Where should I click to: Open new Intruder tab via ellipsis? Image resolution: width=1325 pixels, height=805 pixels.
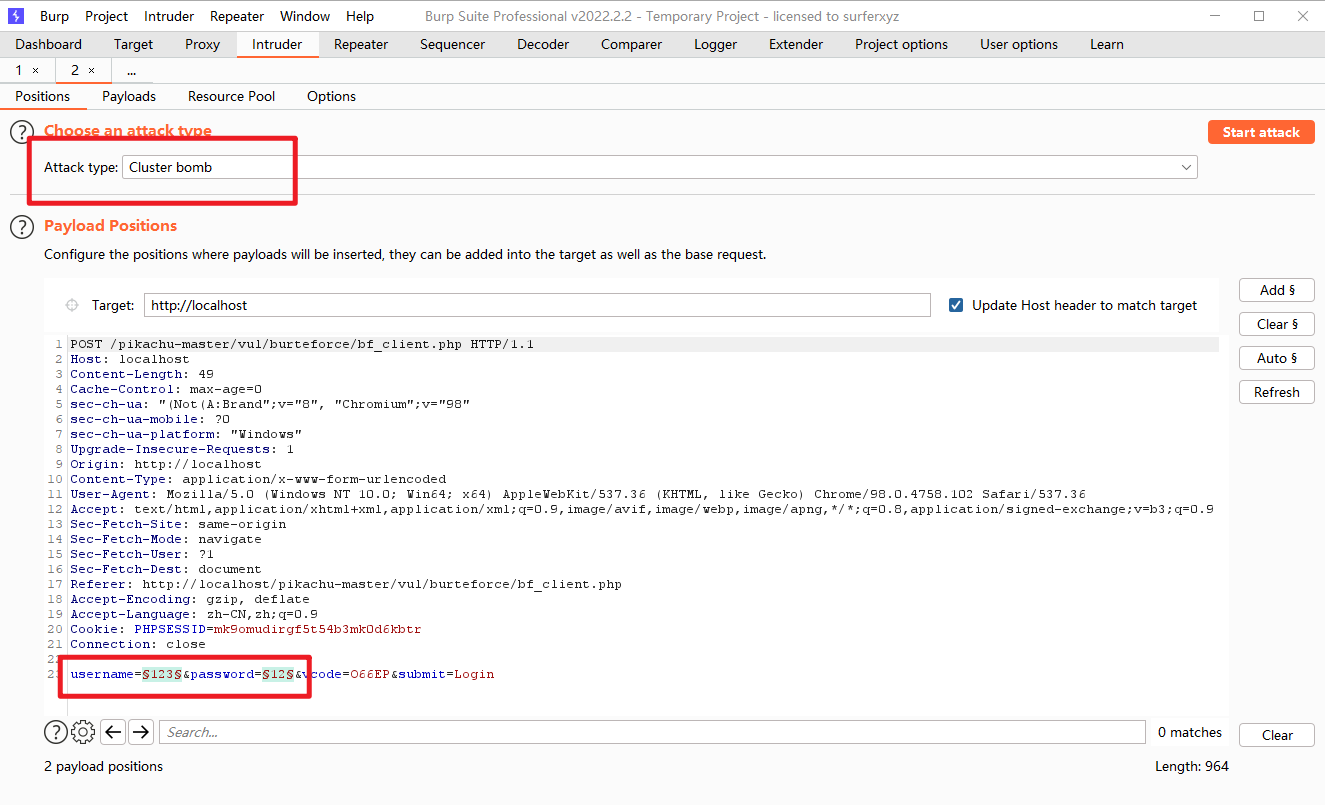[132, 71]
